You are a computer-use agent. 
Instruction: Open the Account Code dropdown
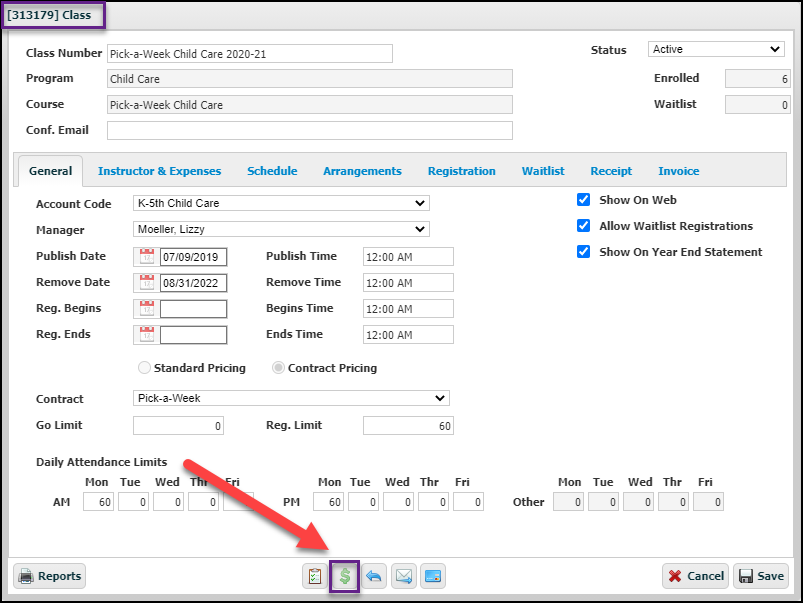281,203
